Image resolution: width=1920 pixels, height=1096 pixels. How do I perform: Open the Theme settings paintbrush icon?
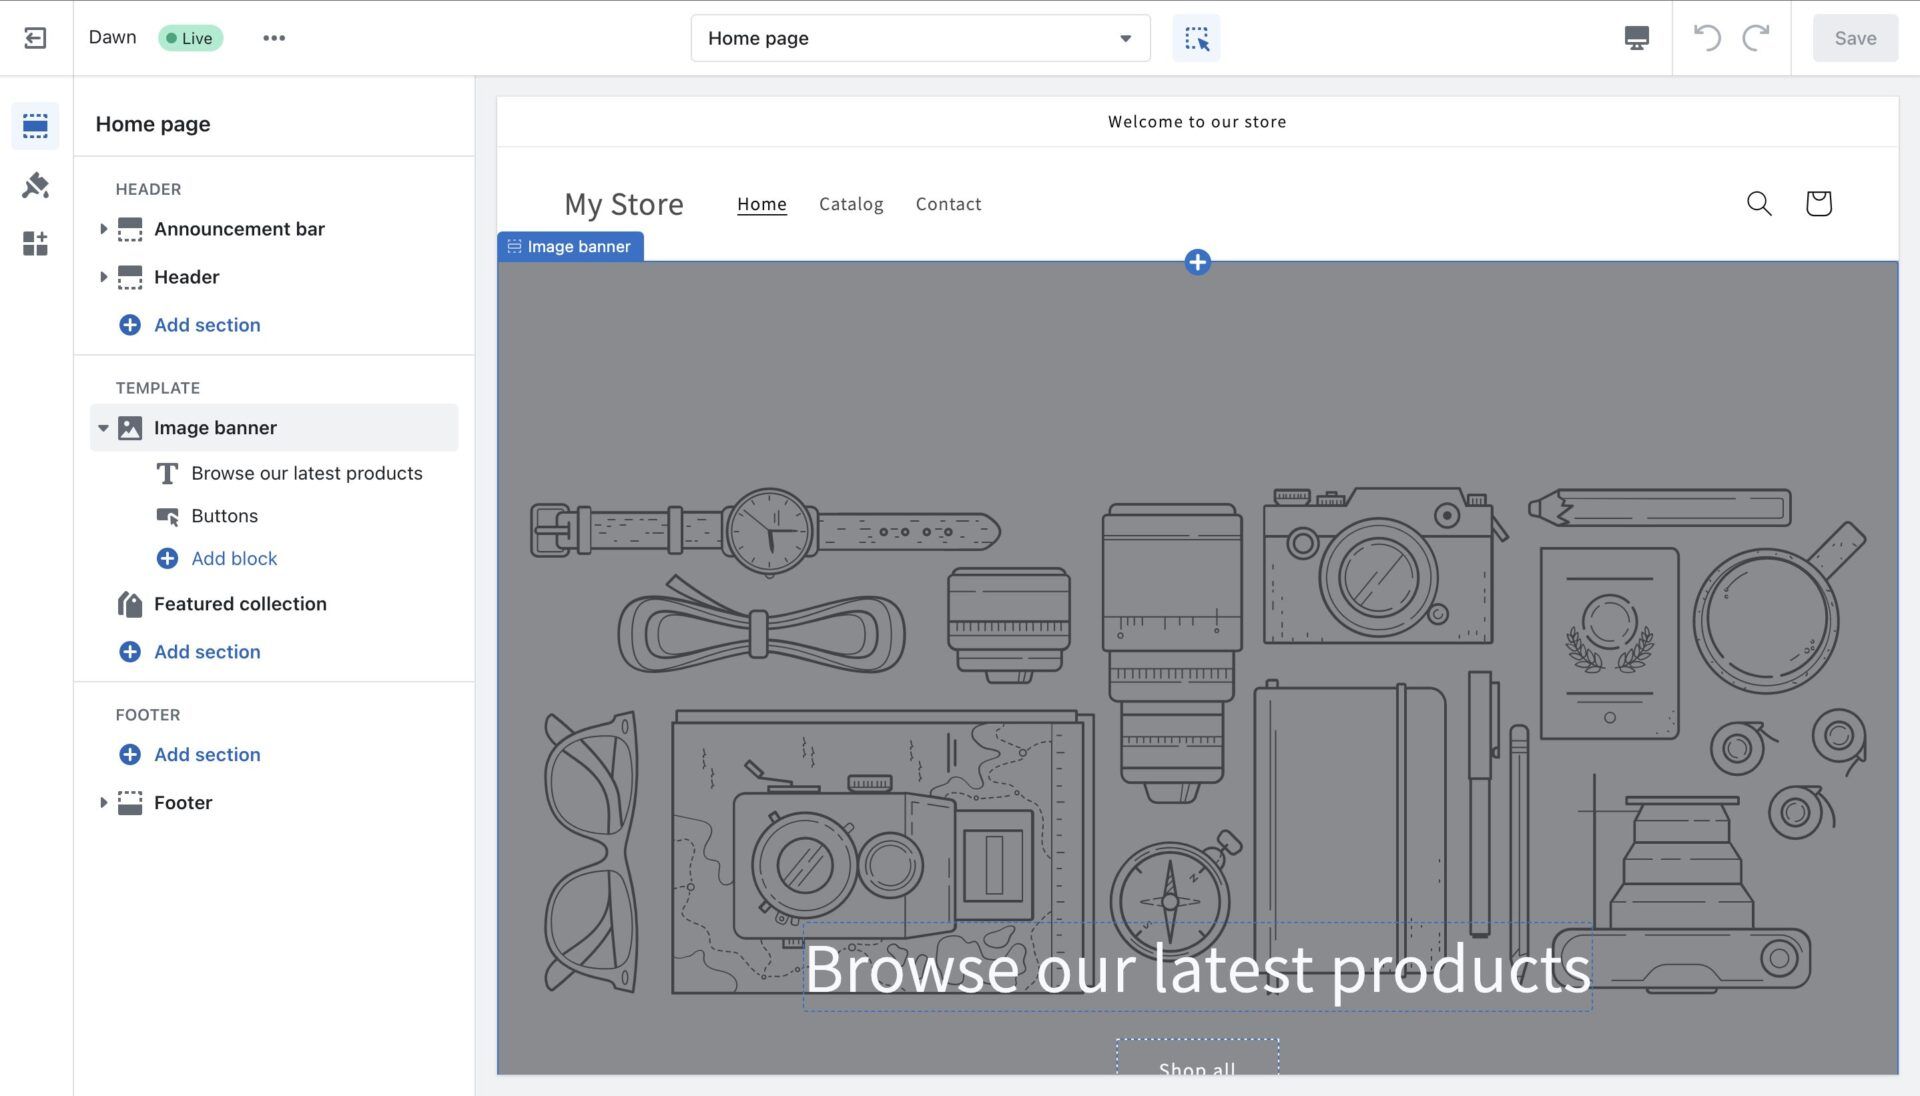tap(35, 185)
